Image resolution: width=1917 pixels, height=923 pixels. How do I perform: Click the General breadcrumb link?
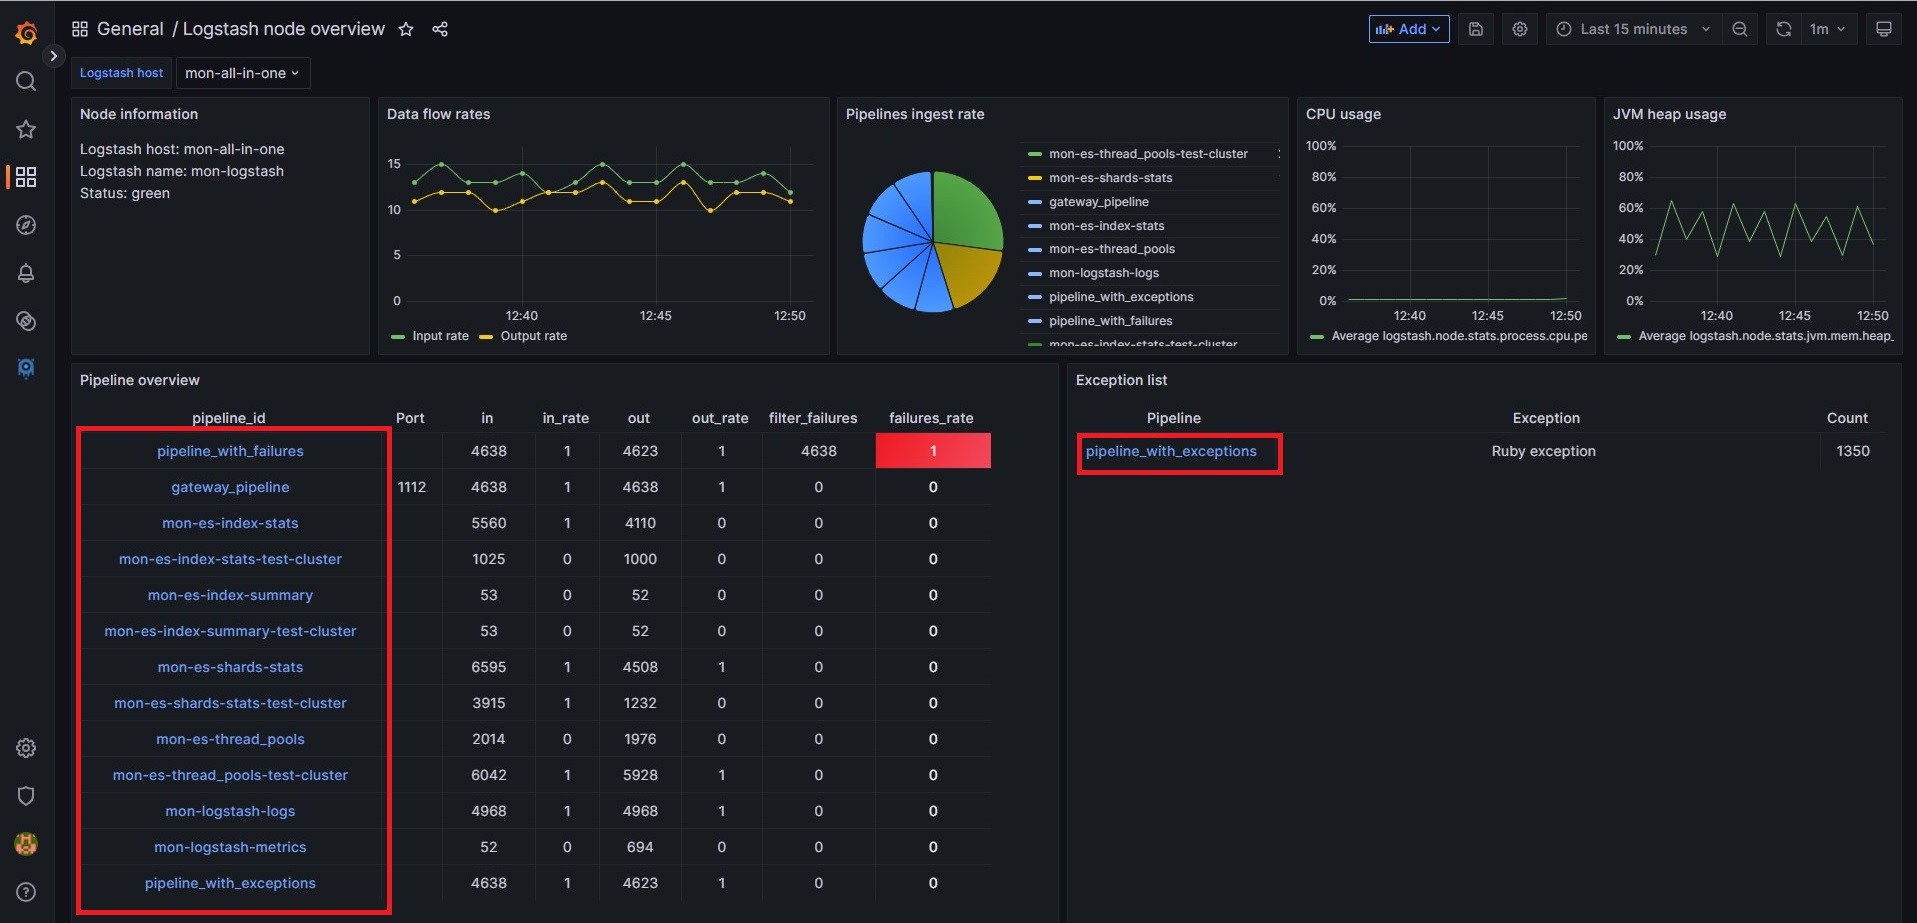pyautogui.click(x=130, y=29)
